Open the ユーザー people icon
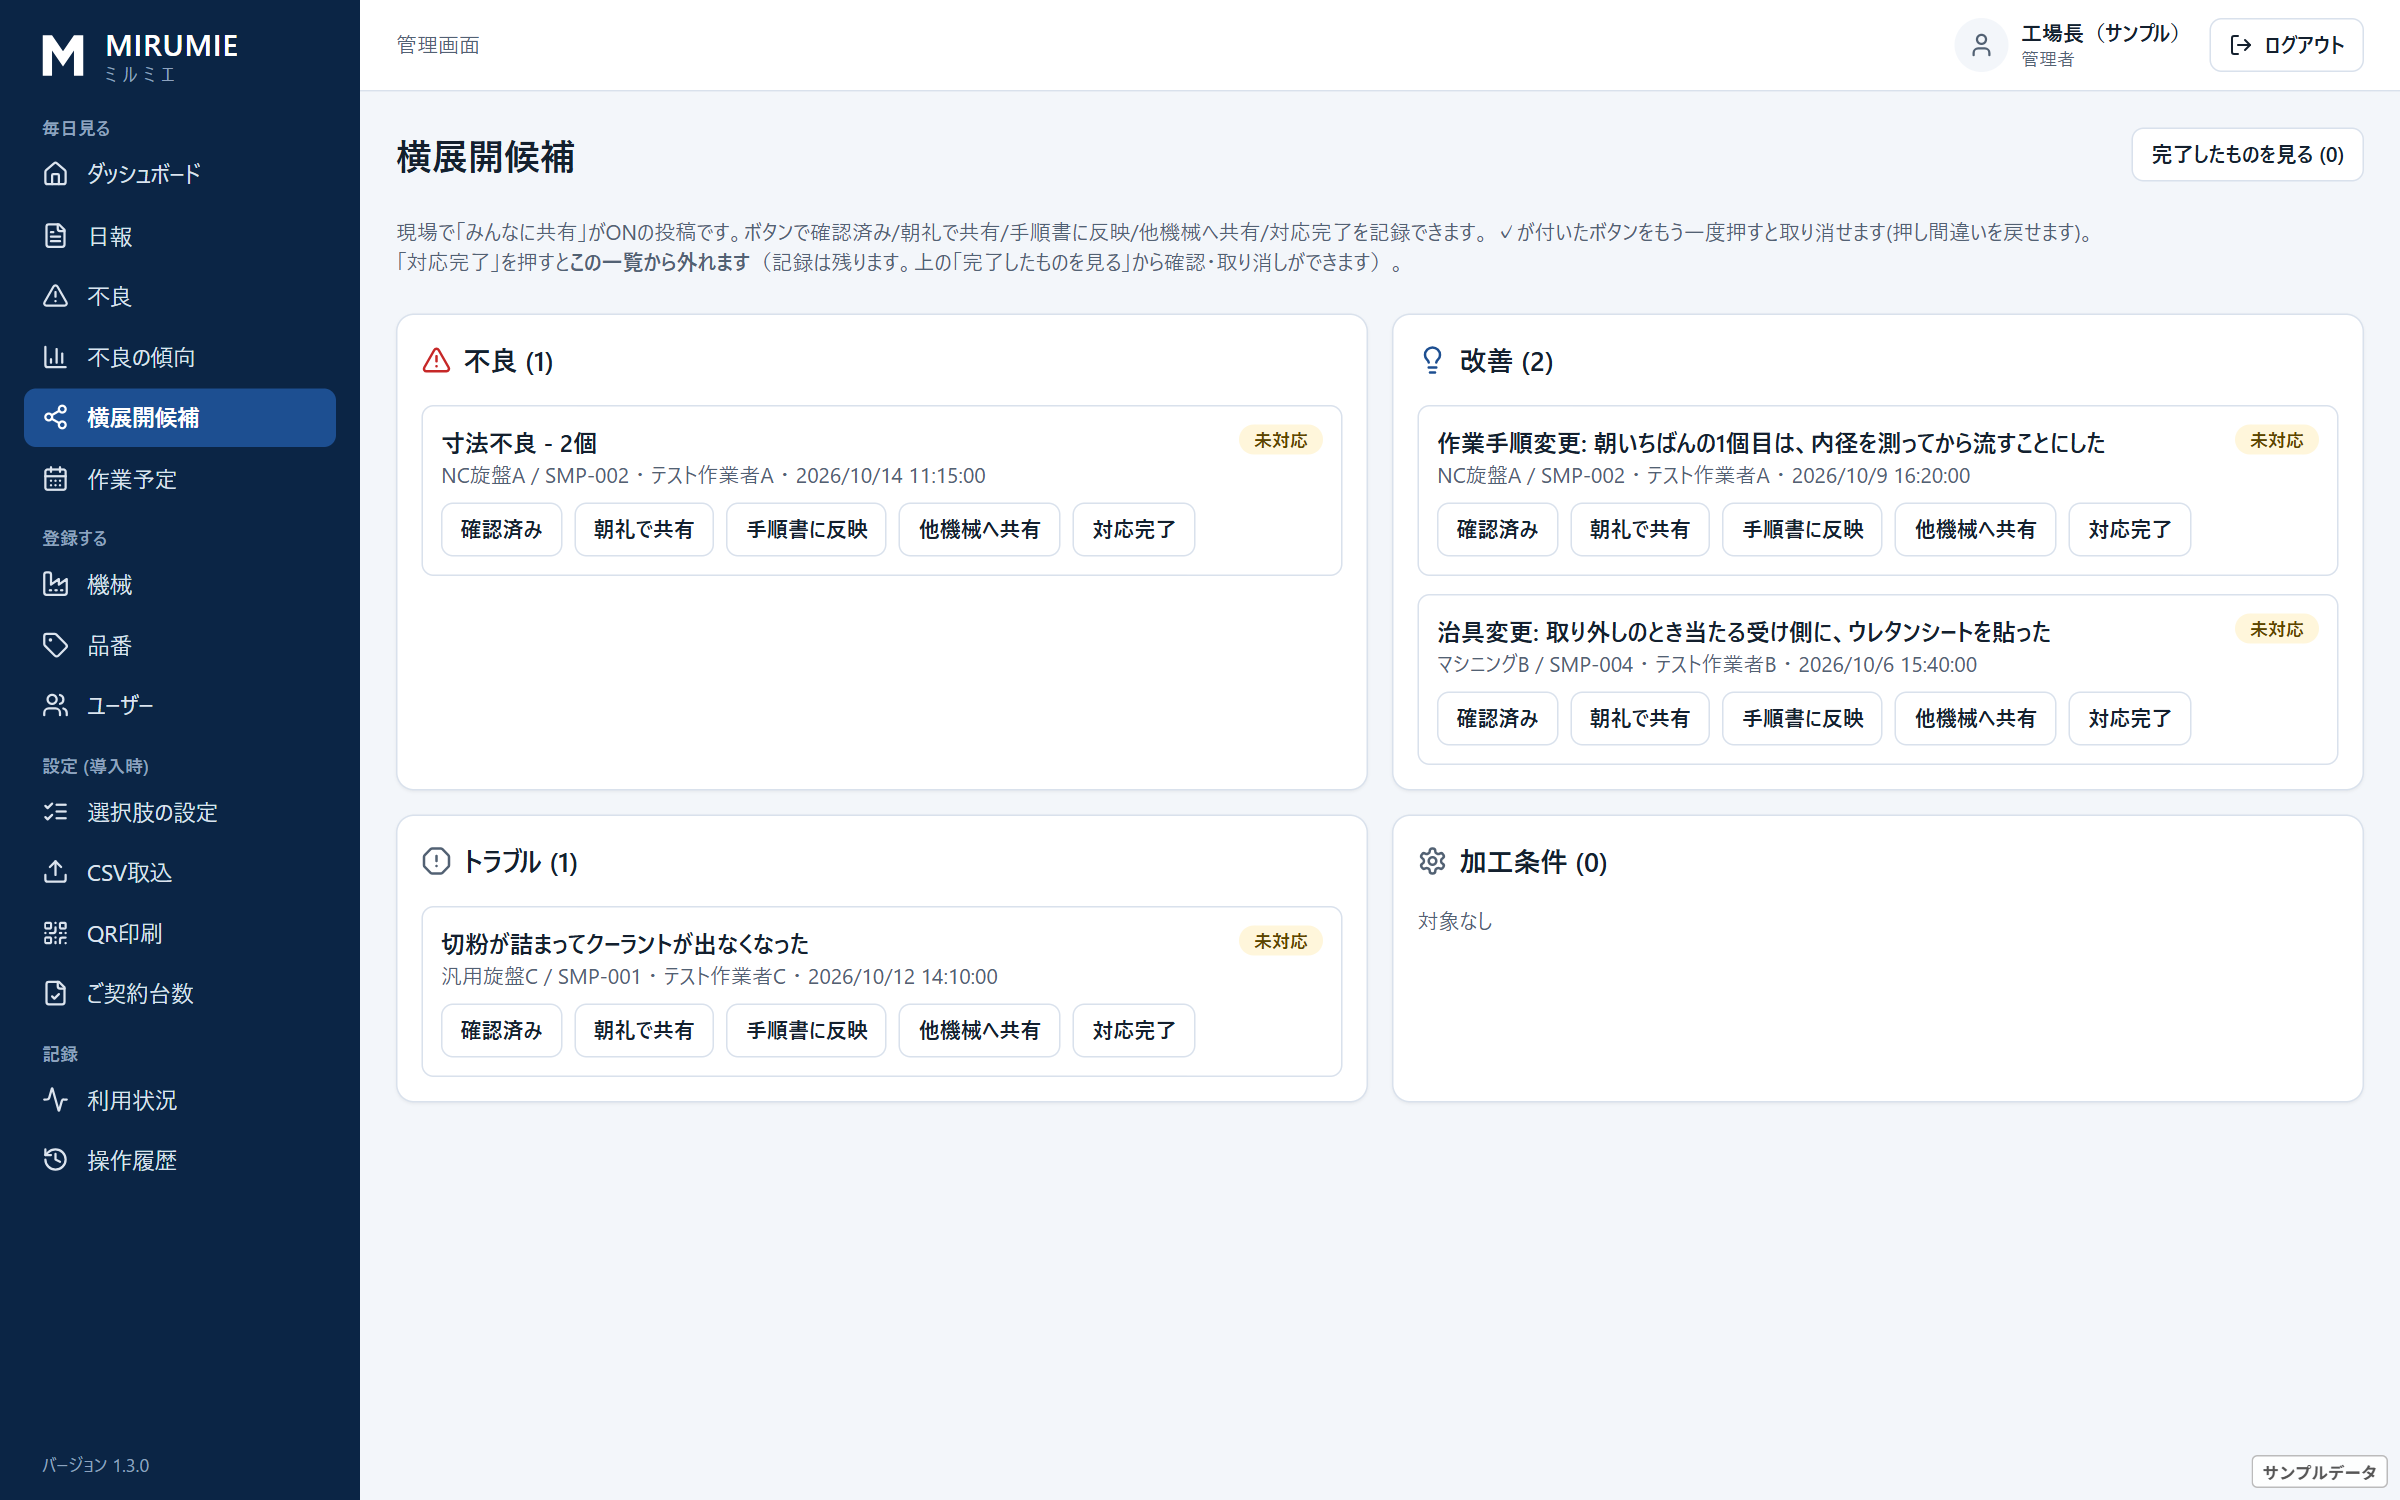Image resolution: width=2400 pixels, height=1500 pixels. (56, 705)
